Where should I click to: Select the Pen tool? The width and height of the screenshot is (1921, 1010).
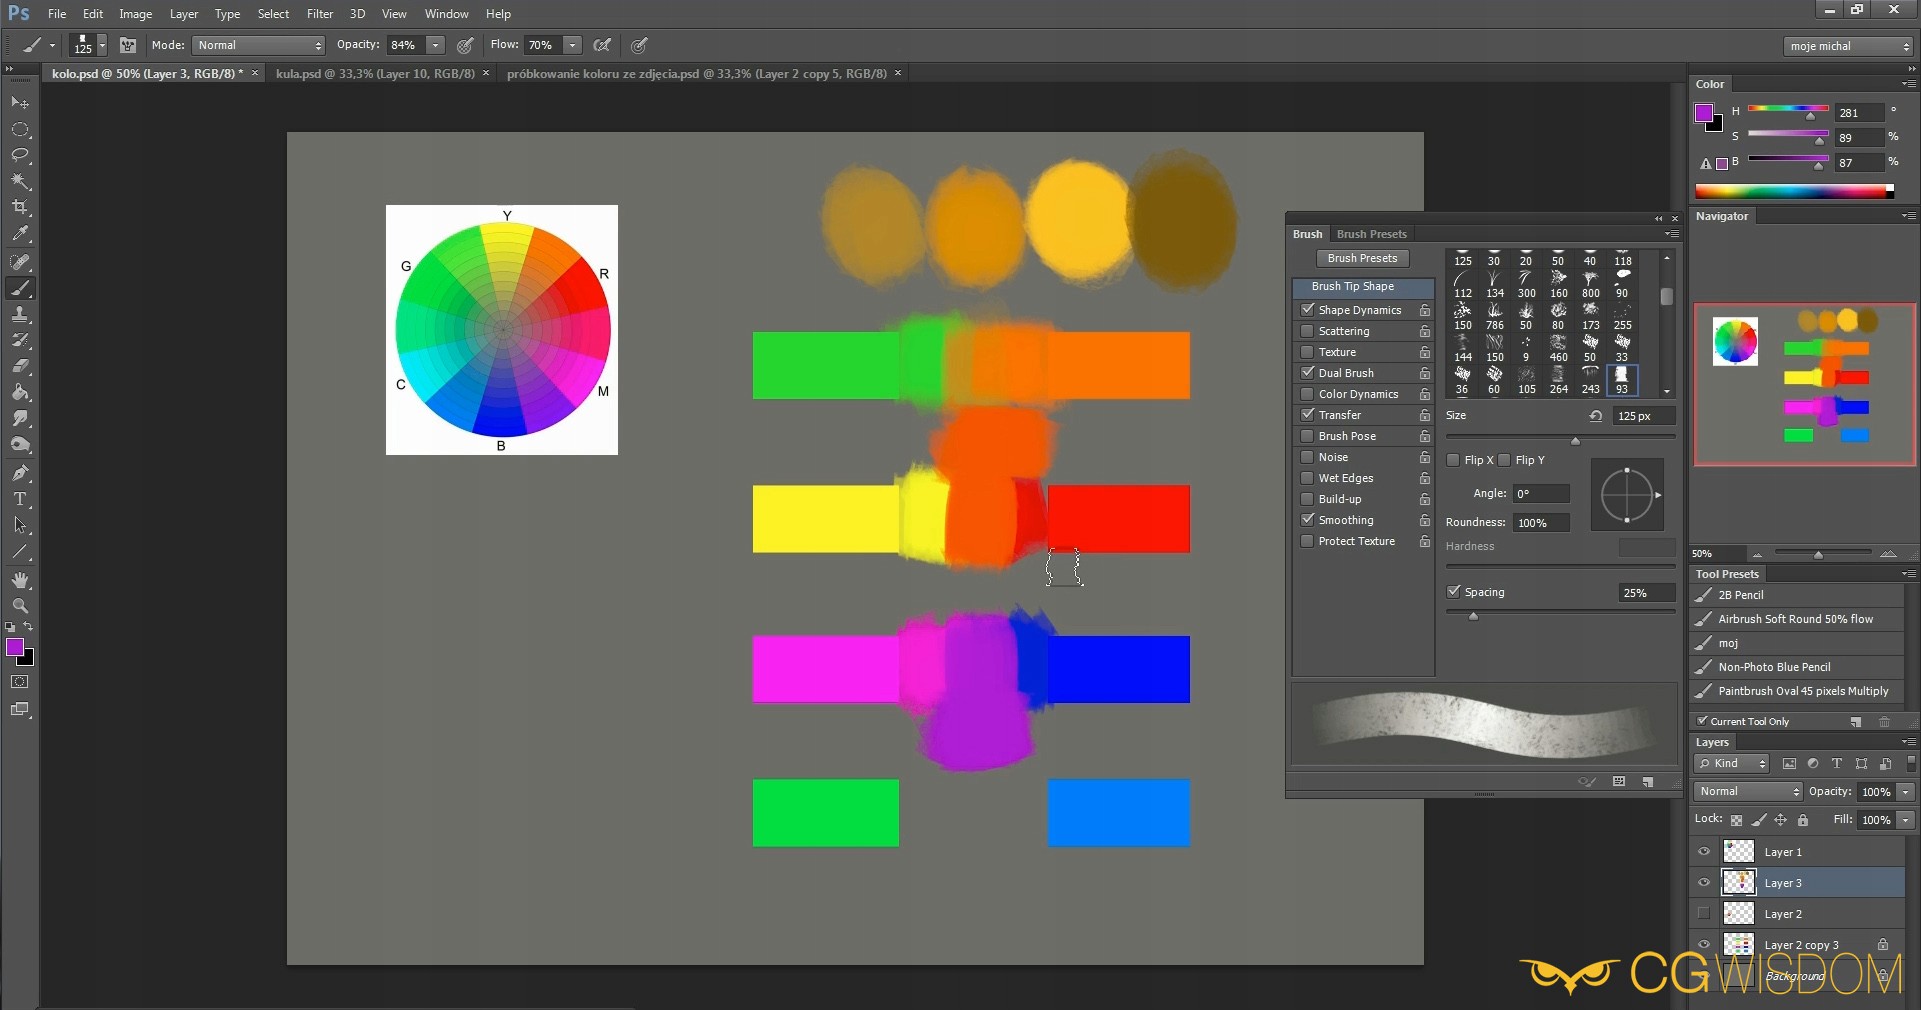tap(20, 473)
